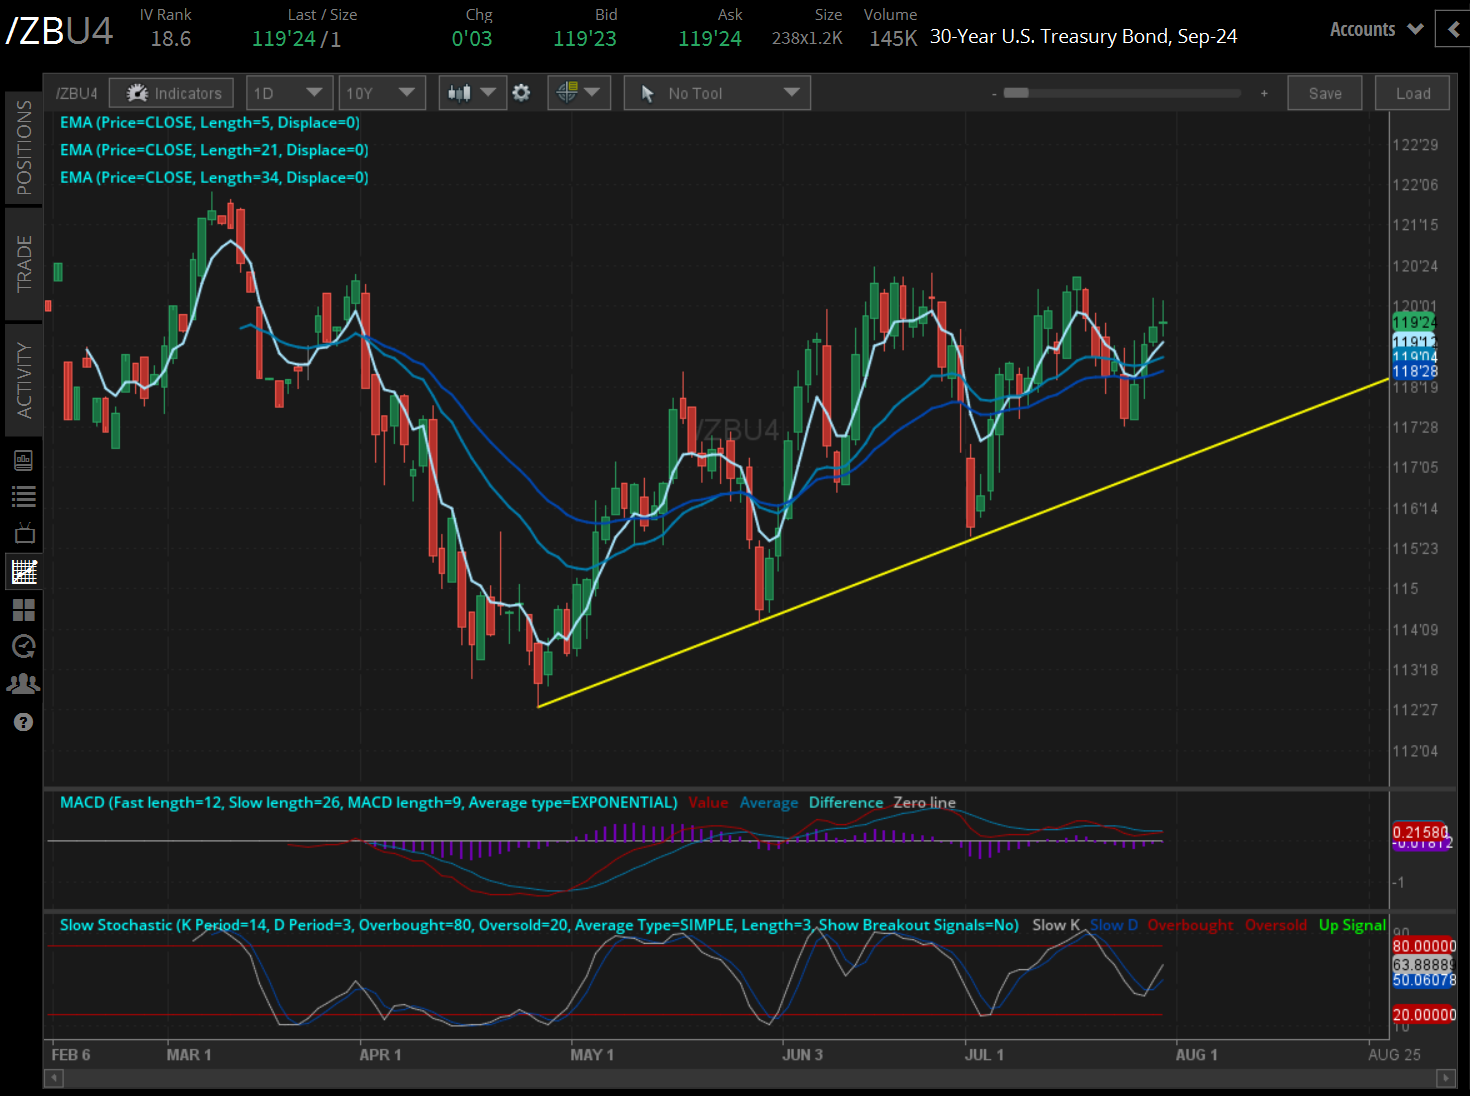Click the history clock icon in sidebar
The image size is (1470, 1096).
[24, 647]
